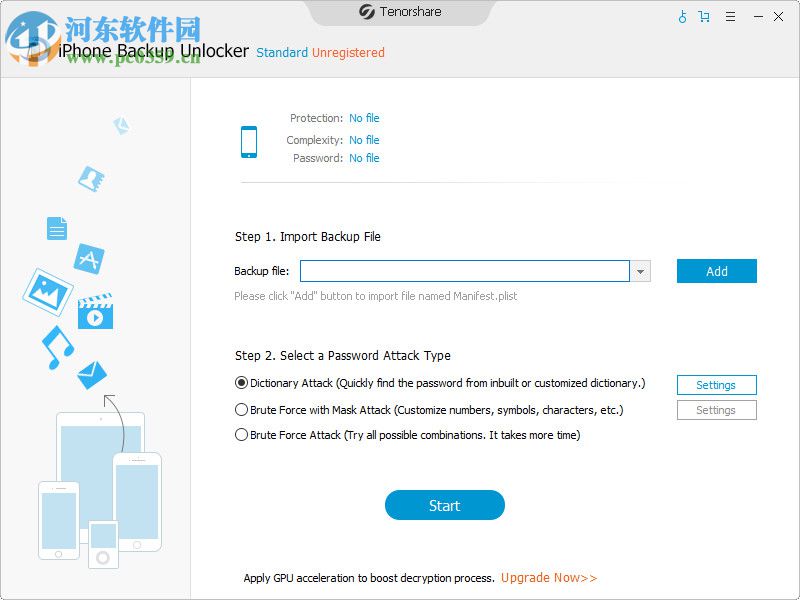Select the Dictionary Attack option
This screenshot has width=800, height=600.
pos(241,382)
